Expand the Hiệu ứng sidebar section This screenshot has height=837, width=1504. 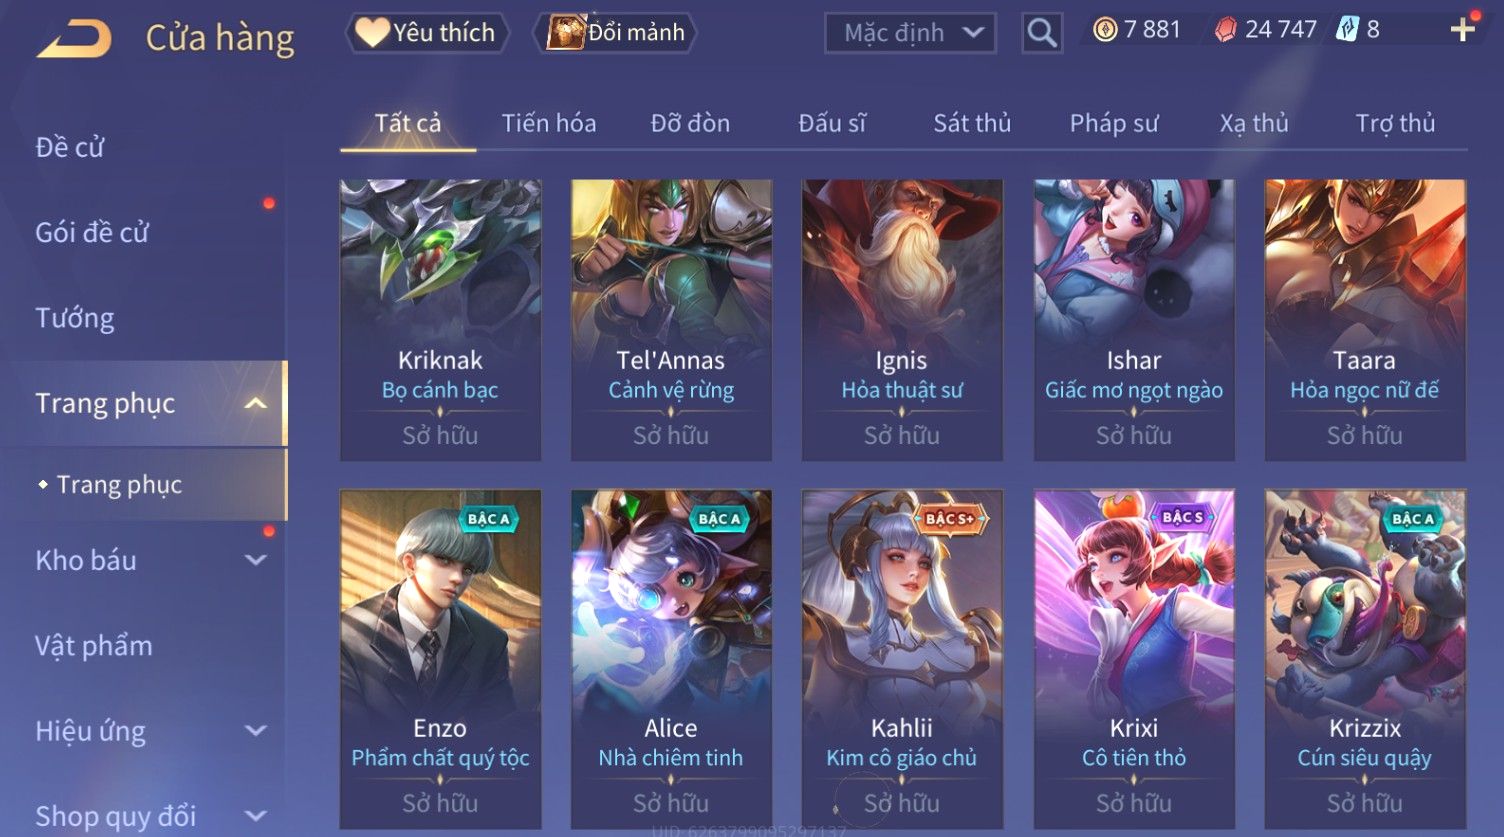[x=256, y=731]
